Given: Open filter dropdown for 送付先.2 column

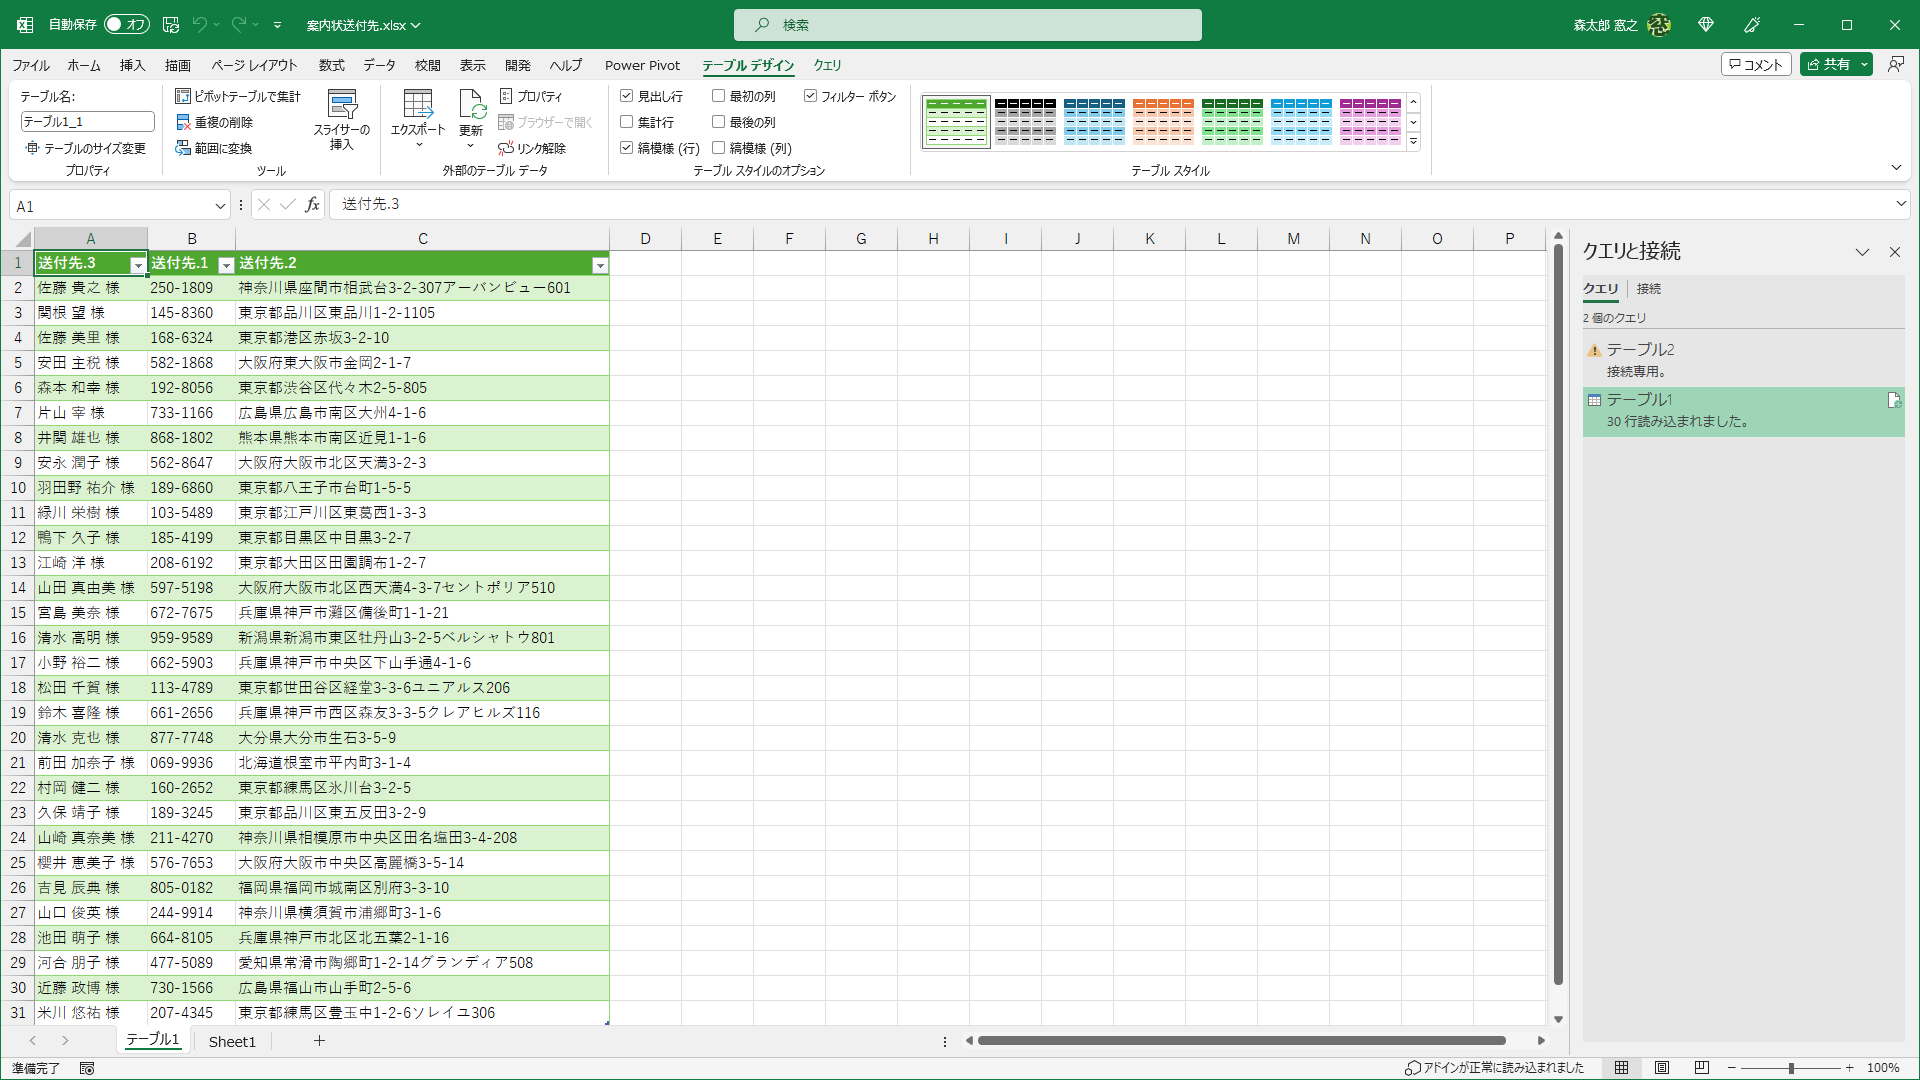Looking at the screenshot, I should pyautogui.click(x=599, y=265).
